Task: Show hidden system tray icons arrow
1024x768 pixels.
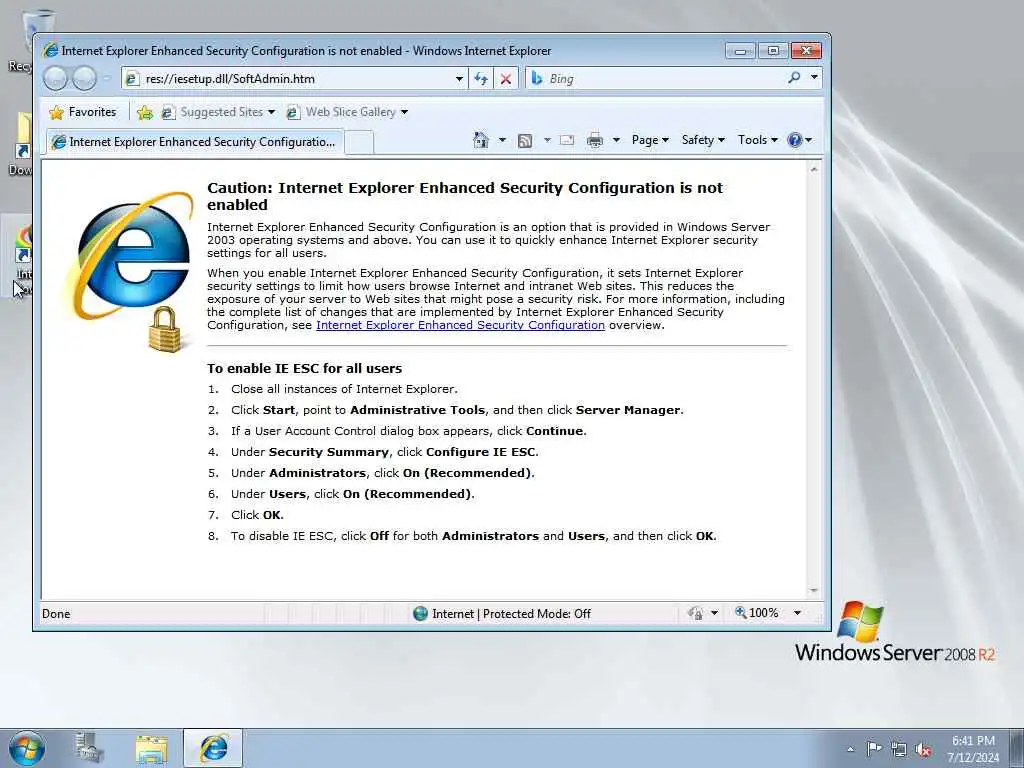Action: pos(850,749)
